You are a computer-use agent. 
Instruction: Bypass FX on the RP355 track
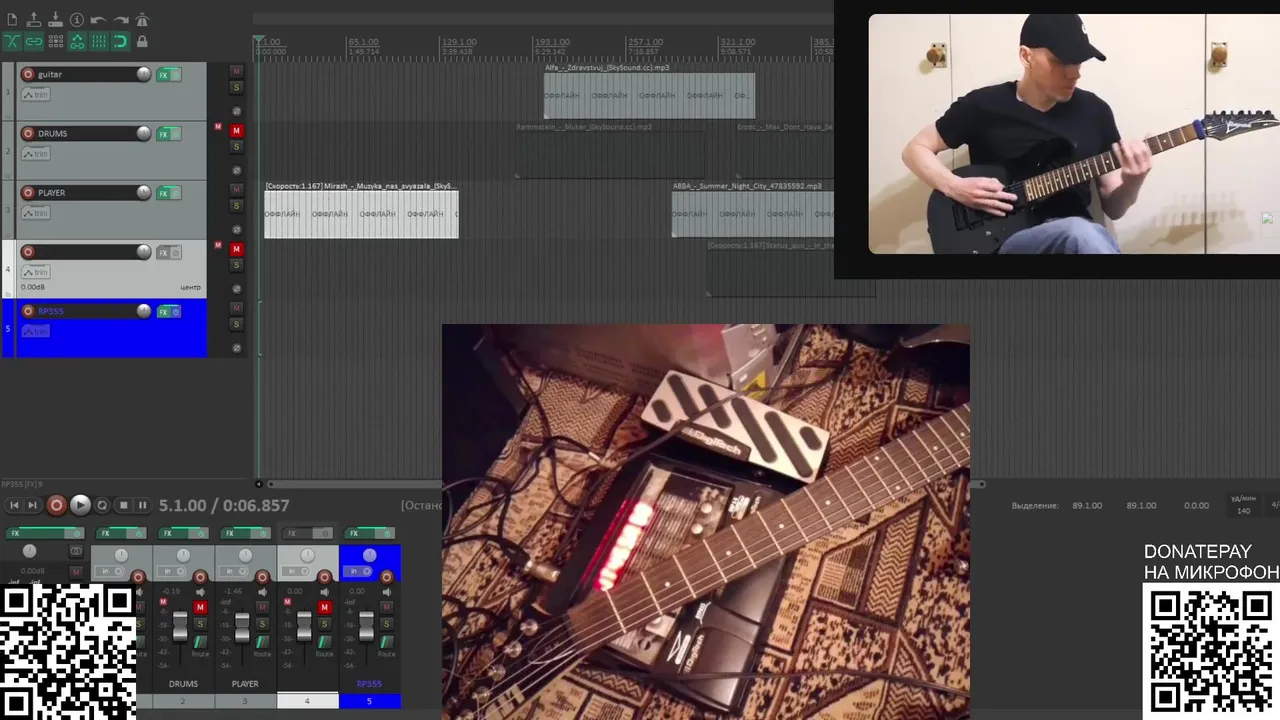tap(176, 311)
